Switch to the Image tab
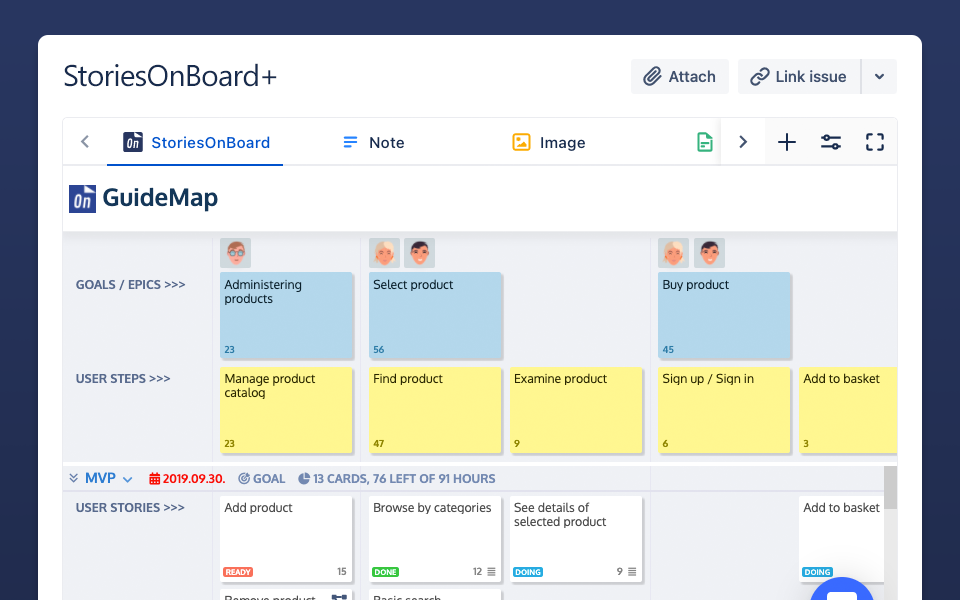Screen dimensions: 960x600 [549, 143]
